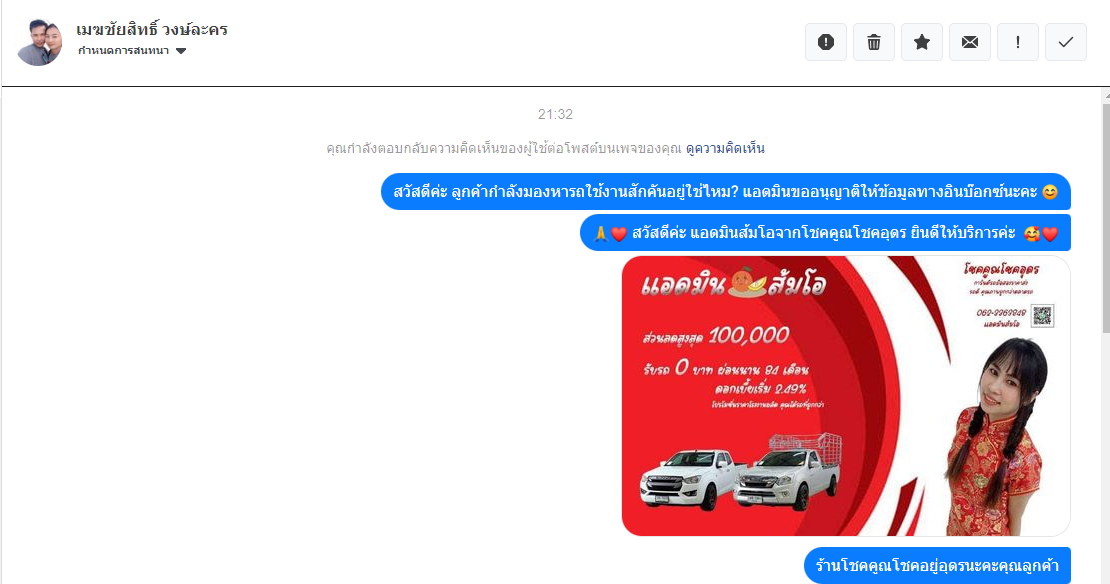Screen dimensions: 1110x584
Task: Click the chat scrollbar thumb
Action: pyautogui.click(x=1106, y=218)
